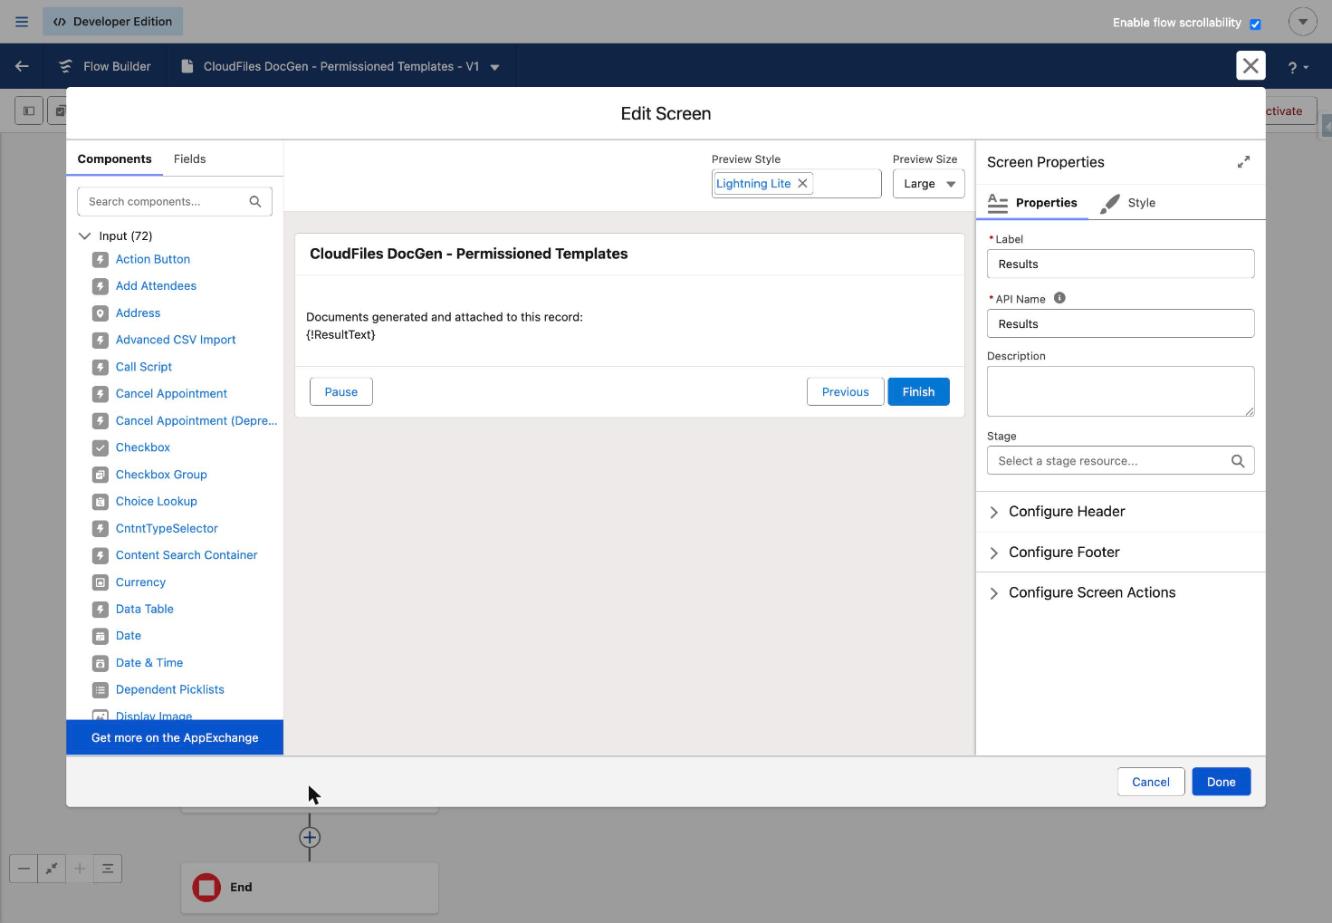The width and height of the screenshot is (1332, 923).
Task: Add the Cancel Appointment (Depre... component
Action: coord(196,421)
